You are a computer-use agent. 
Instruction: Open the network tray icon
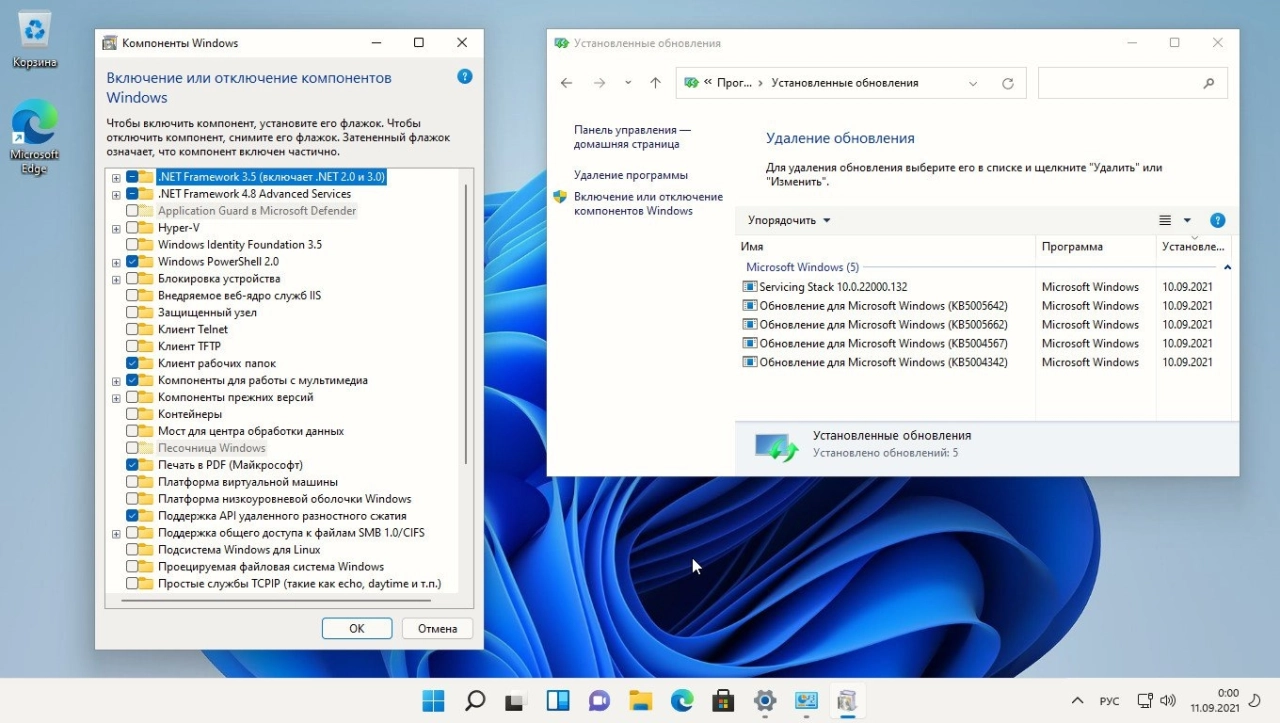coord(1144,701)
